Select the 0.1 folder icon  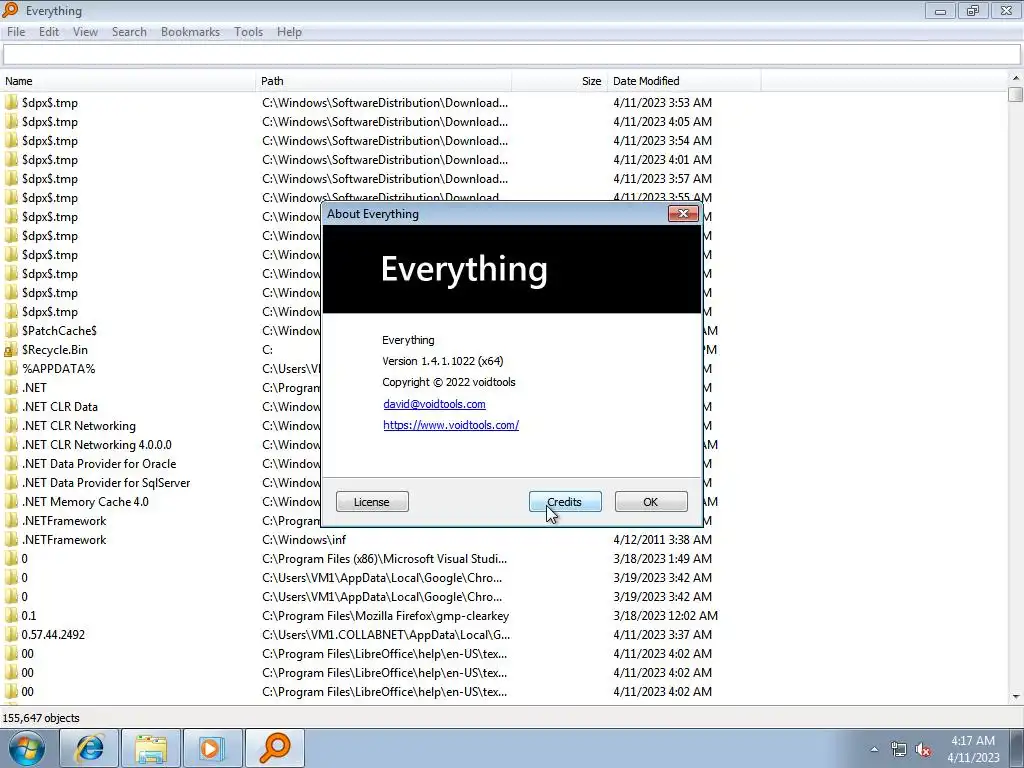(11, 616)
